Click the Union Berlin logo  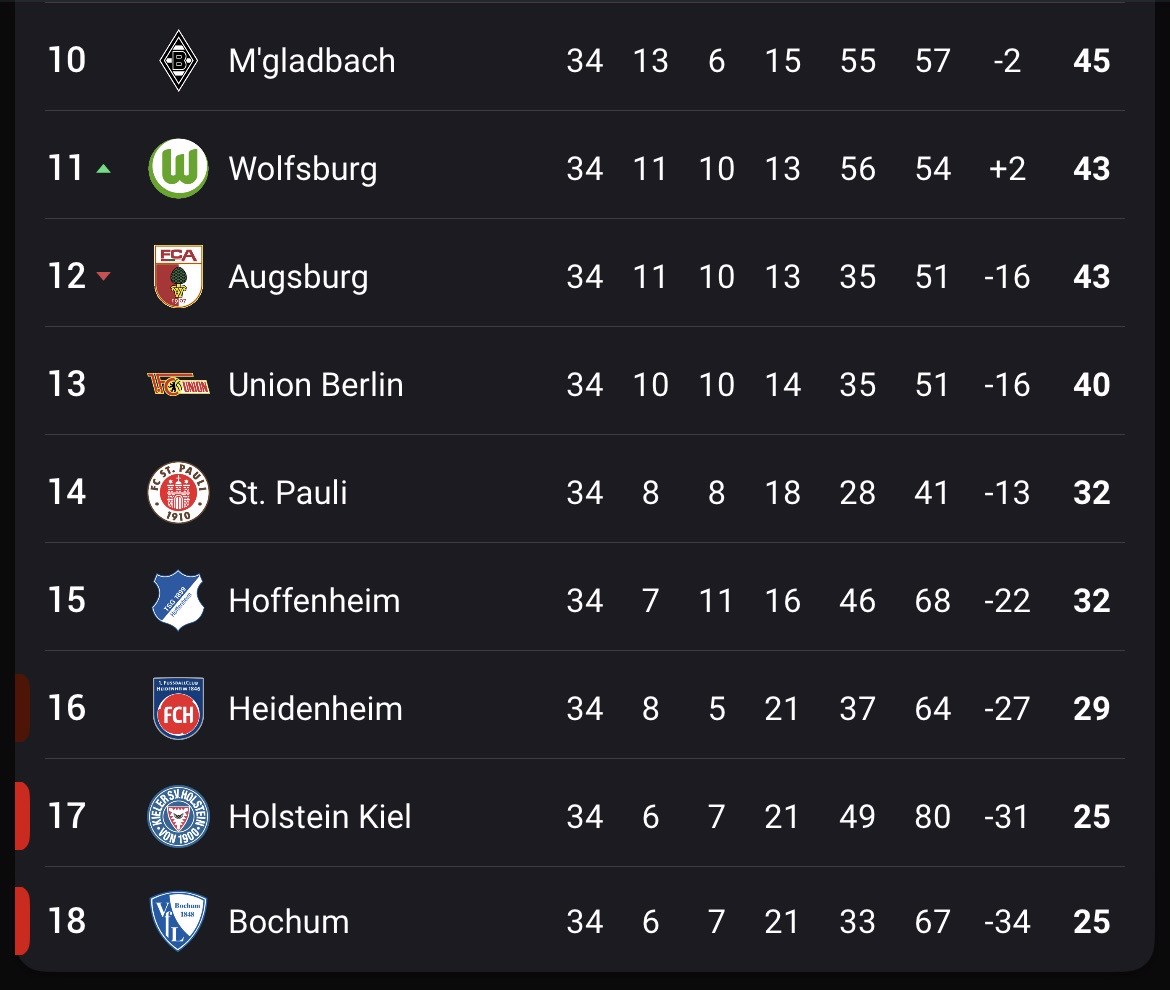178,384
